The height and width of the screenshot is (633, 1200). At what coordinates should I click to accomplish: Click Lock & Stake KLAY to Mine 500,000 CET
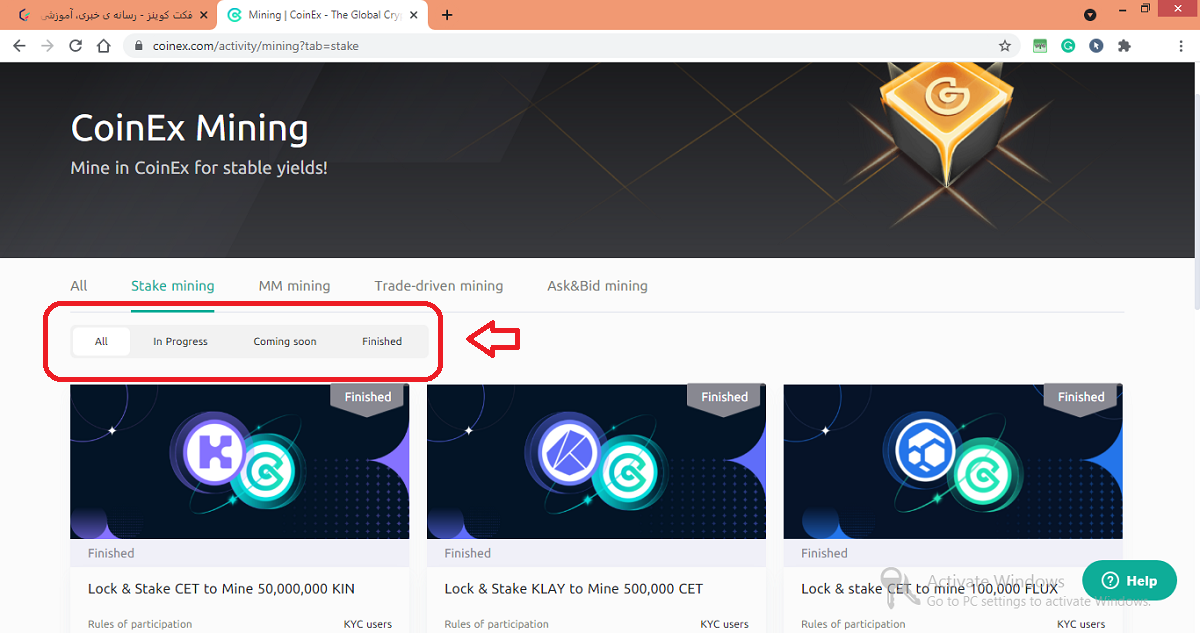coord(574,589)
